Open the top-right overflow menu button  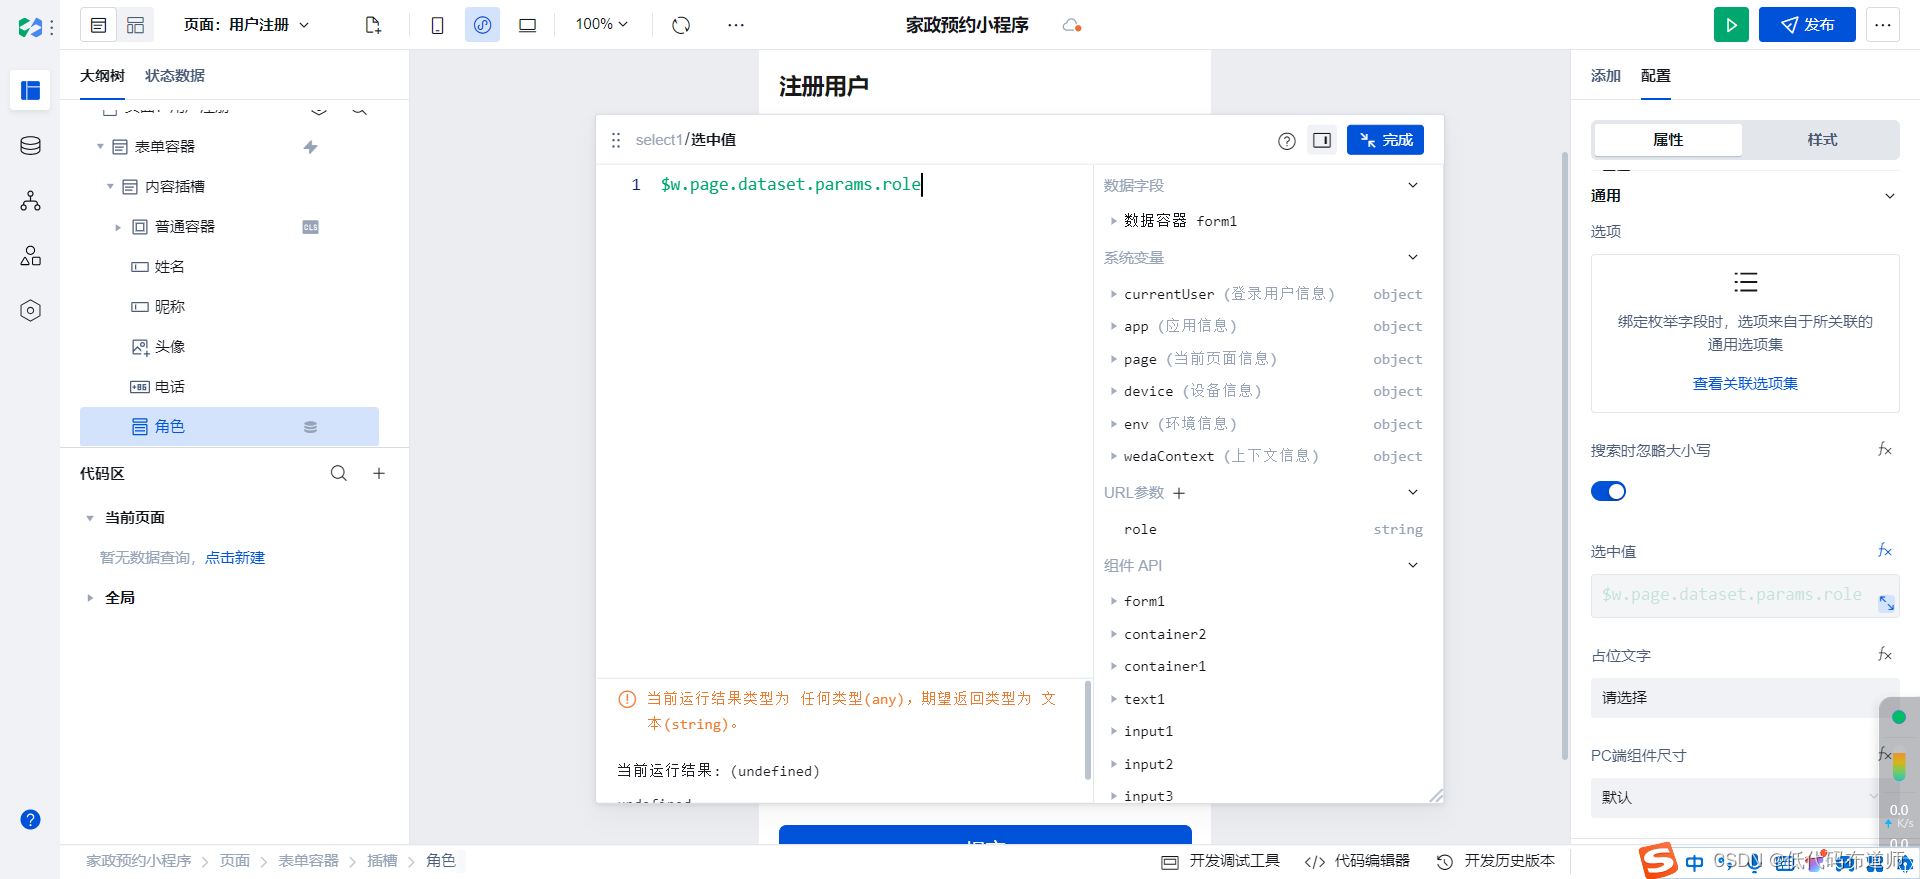[1883, 25]
